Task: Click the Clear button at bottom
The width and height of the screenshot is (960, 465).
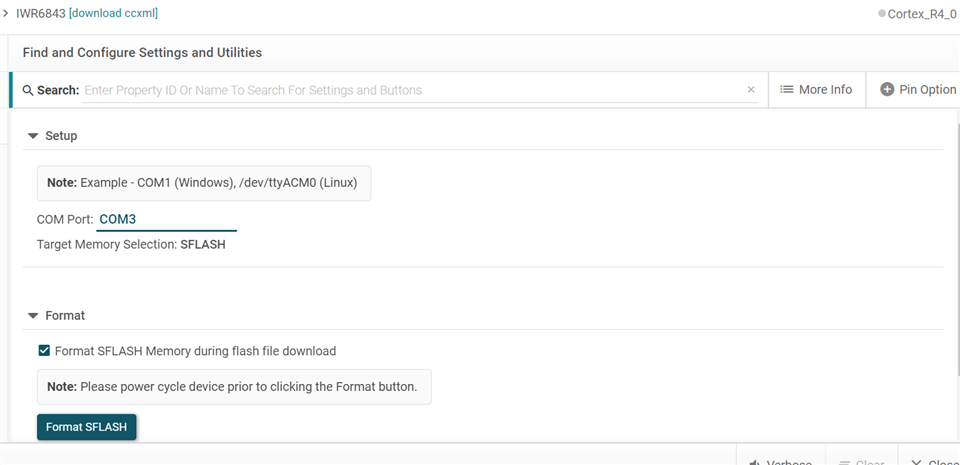Action: tap(862, 462)
